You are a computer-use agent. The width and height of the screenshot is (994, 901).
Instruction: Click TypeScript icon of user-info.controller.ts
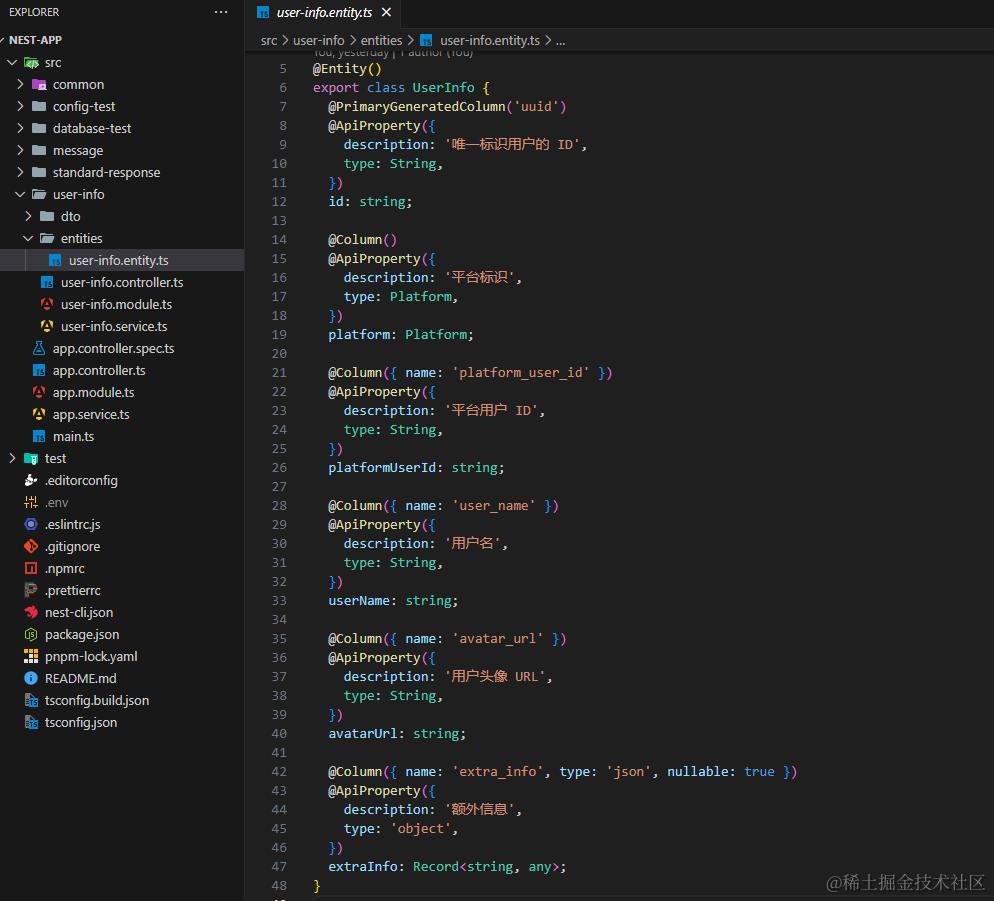coord(47,282)
